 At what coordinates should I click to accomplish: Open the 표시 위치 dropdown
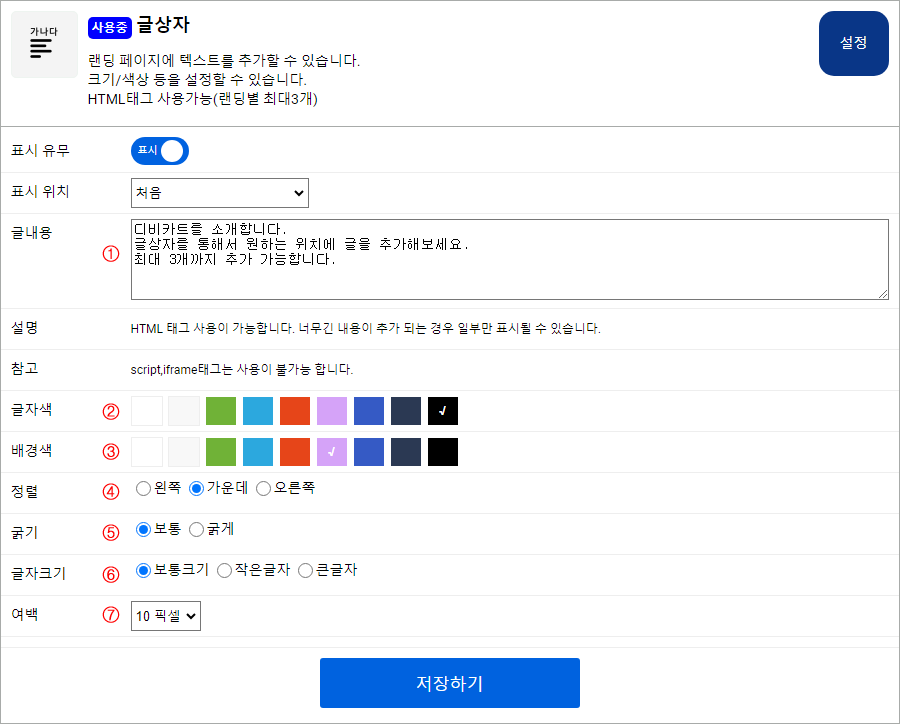click(x=220, y=192)
